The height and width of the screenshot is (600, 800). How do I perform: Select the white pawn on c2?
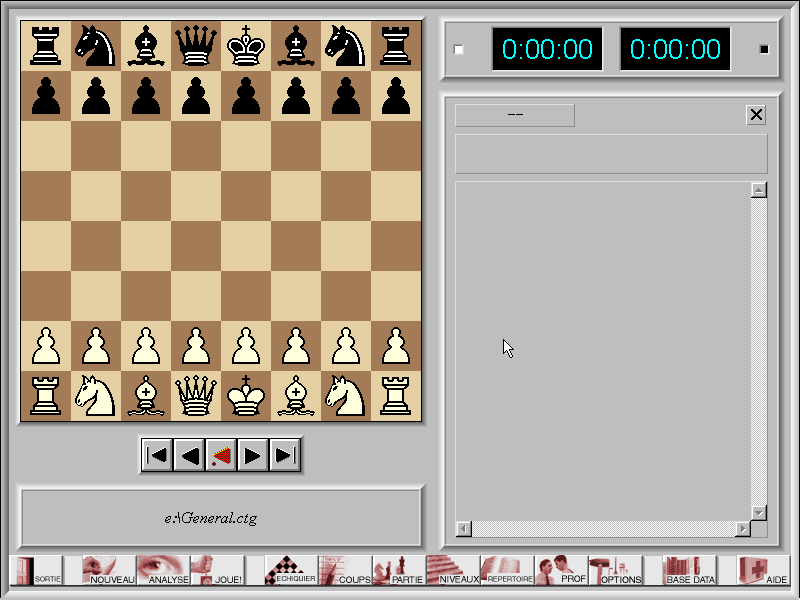[146, 346]
